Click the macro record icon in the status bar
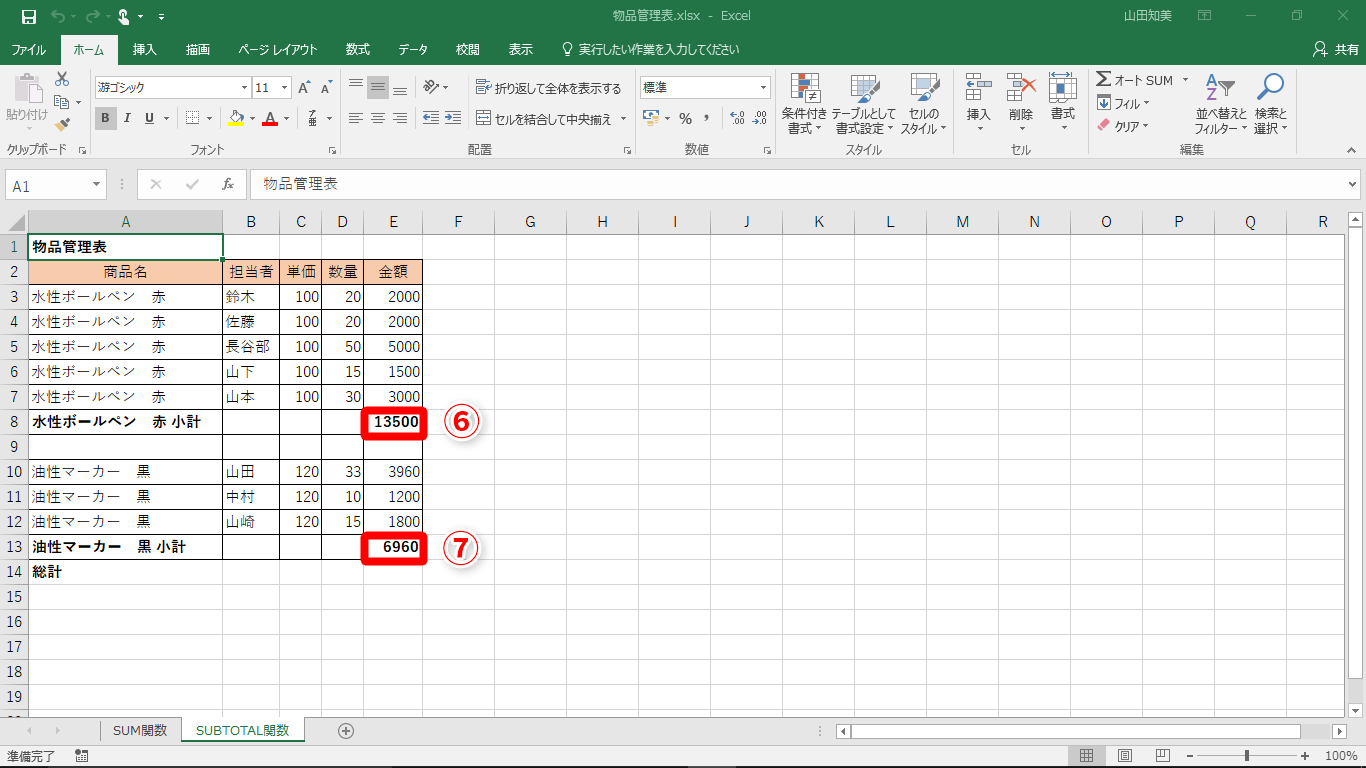 pyautogui.click(x=81, y=756)
